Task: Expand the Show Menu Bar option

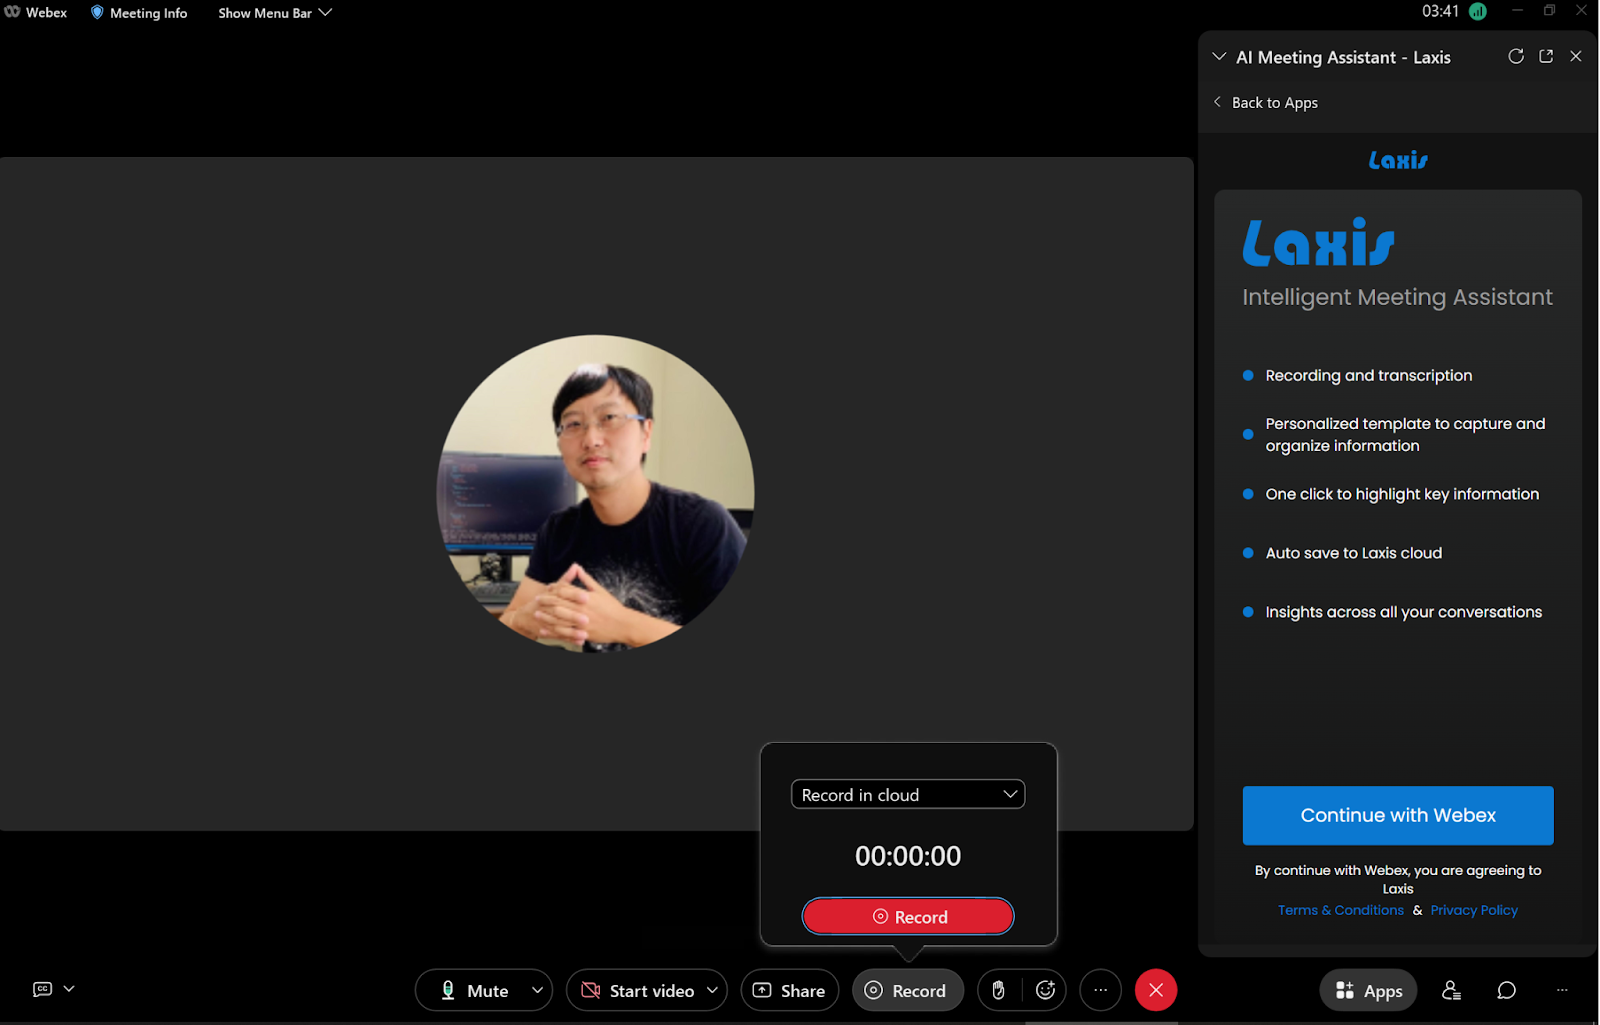Action: 275,13
